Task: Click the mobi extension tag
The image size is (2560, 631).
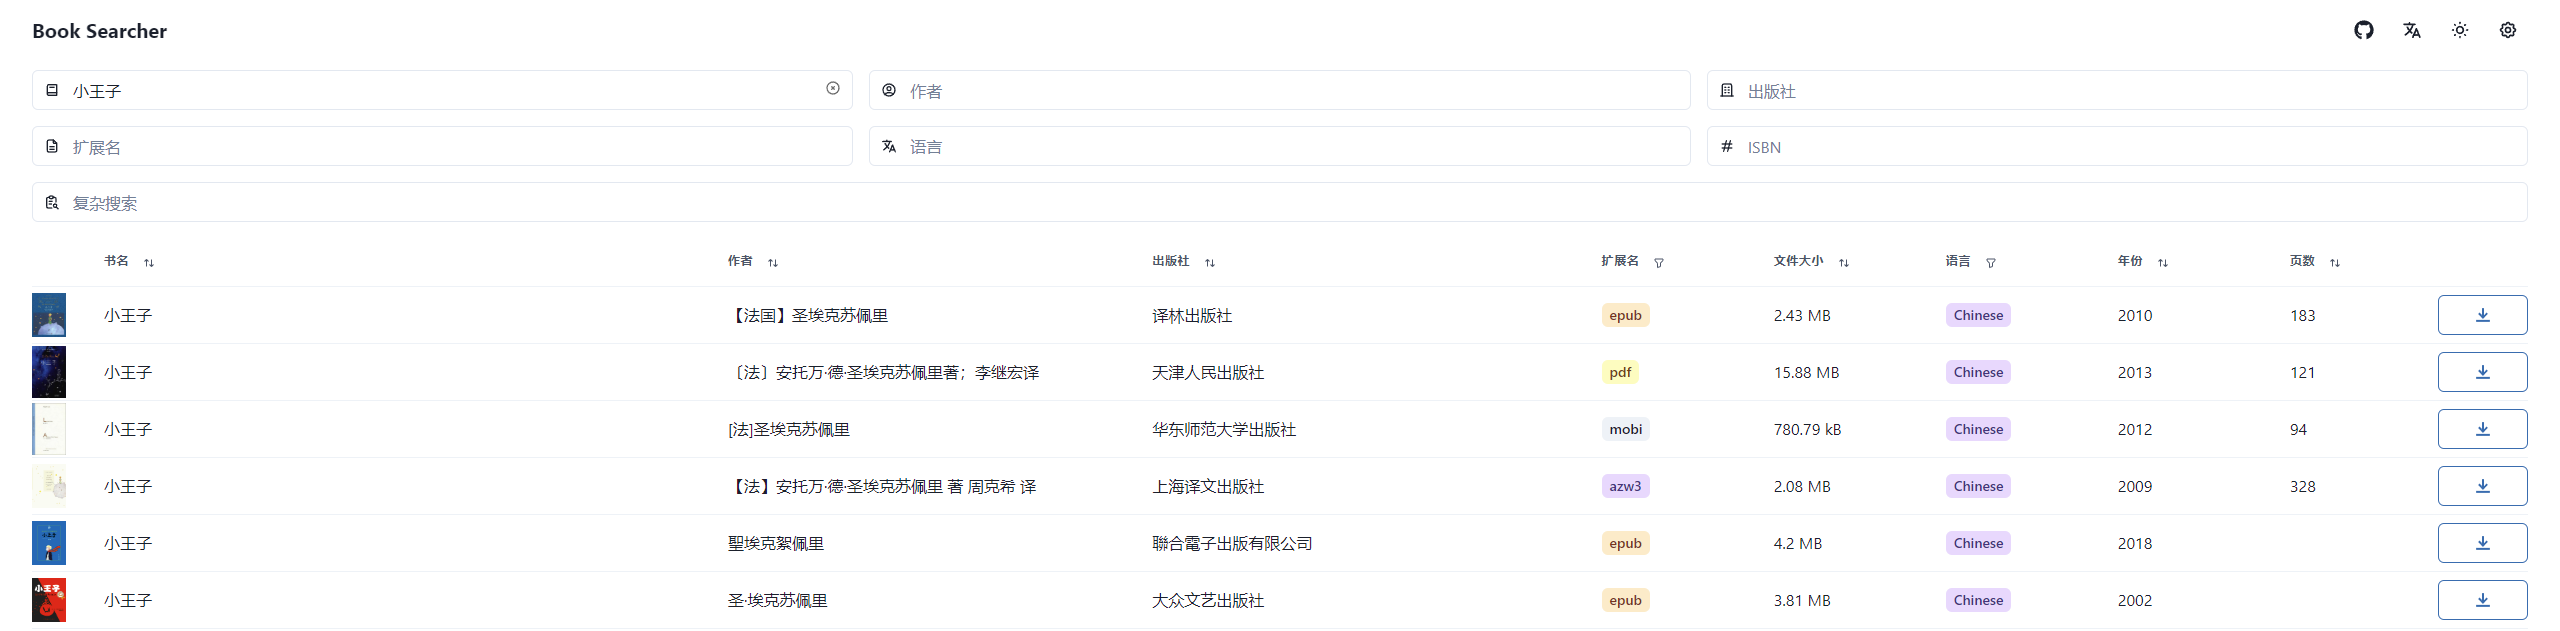Action: click(1625, 429)
